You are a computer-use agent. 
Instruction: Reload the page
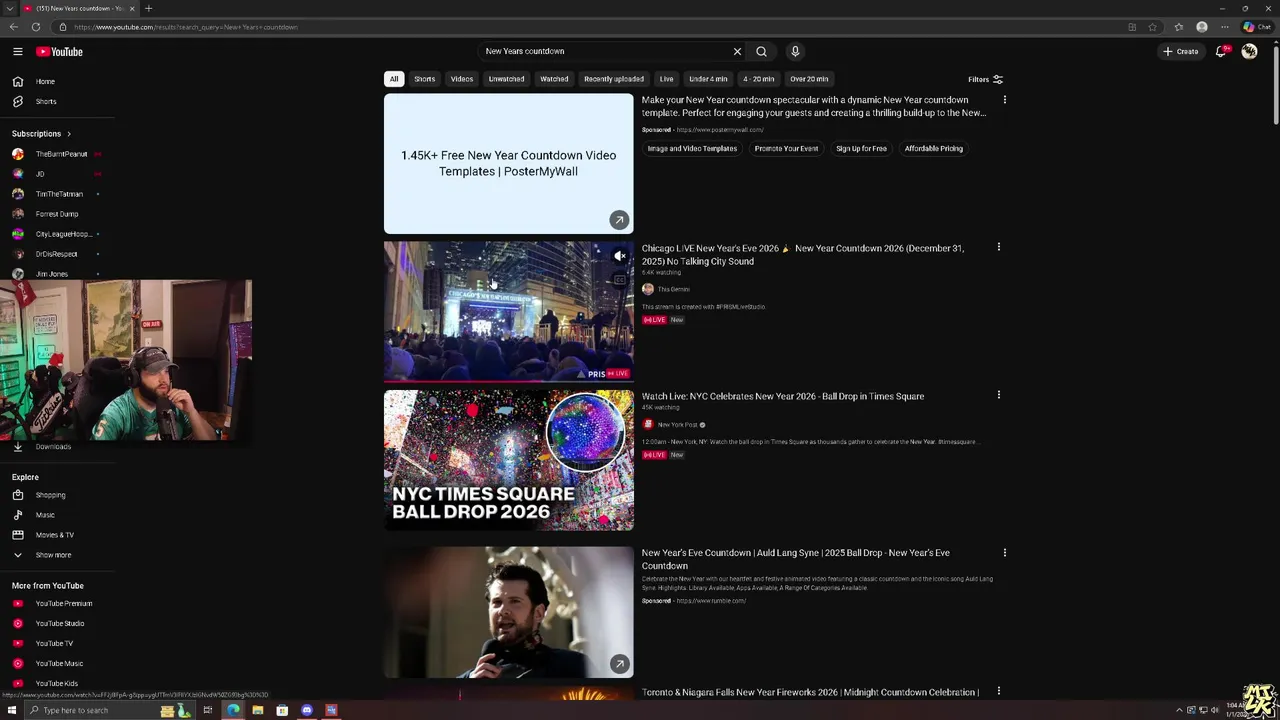[x=36, y=27]
